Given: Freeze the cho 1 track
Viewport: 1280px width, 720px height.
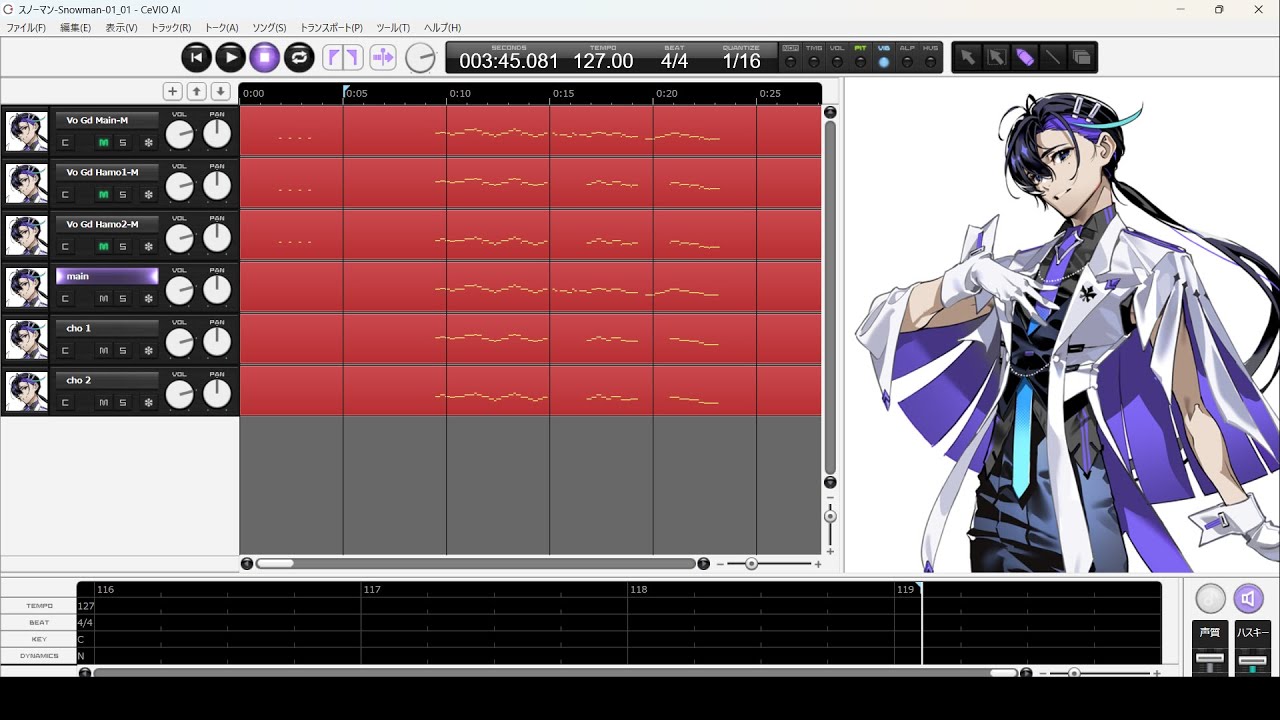Looking at the screenshot, I should (x=148, y=350).
